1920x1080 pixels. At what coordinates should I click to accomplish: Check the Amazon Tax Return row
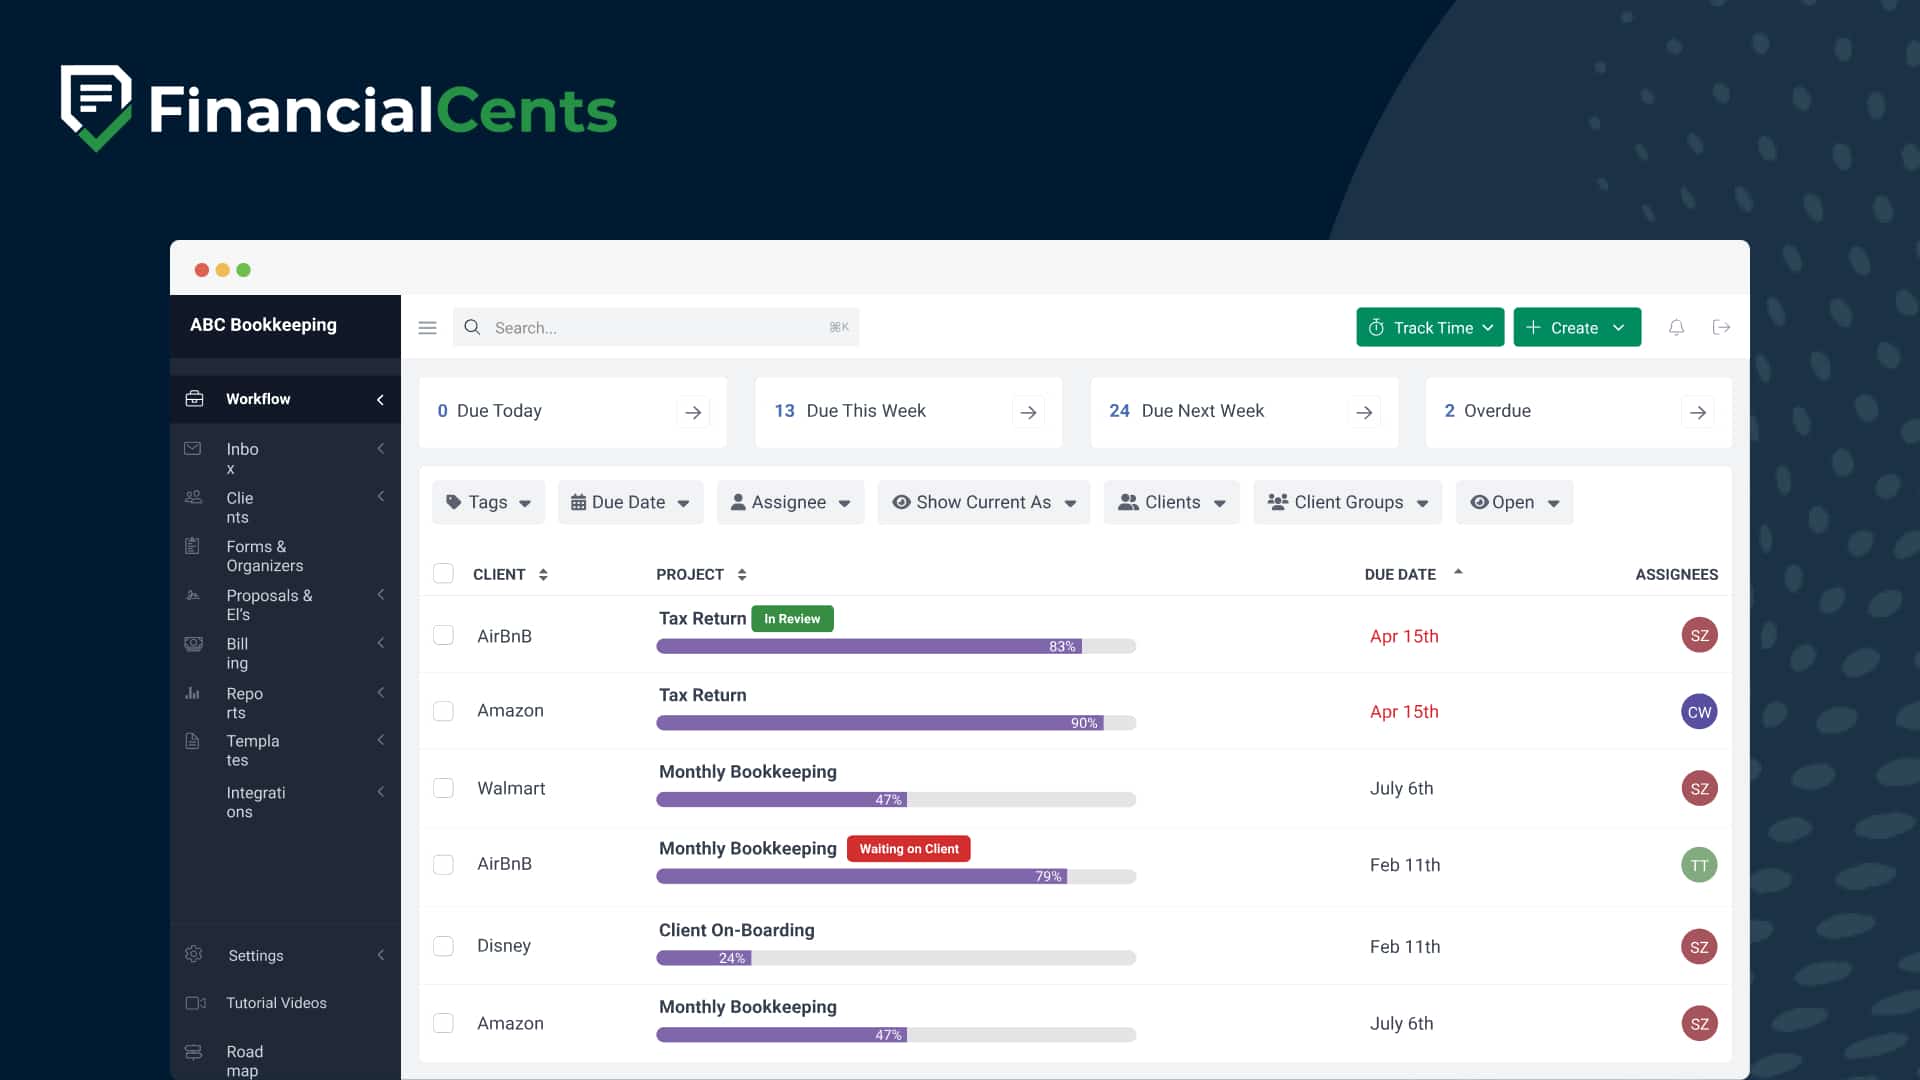coord(443,711)
